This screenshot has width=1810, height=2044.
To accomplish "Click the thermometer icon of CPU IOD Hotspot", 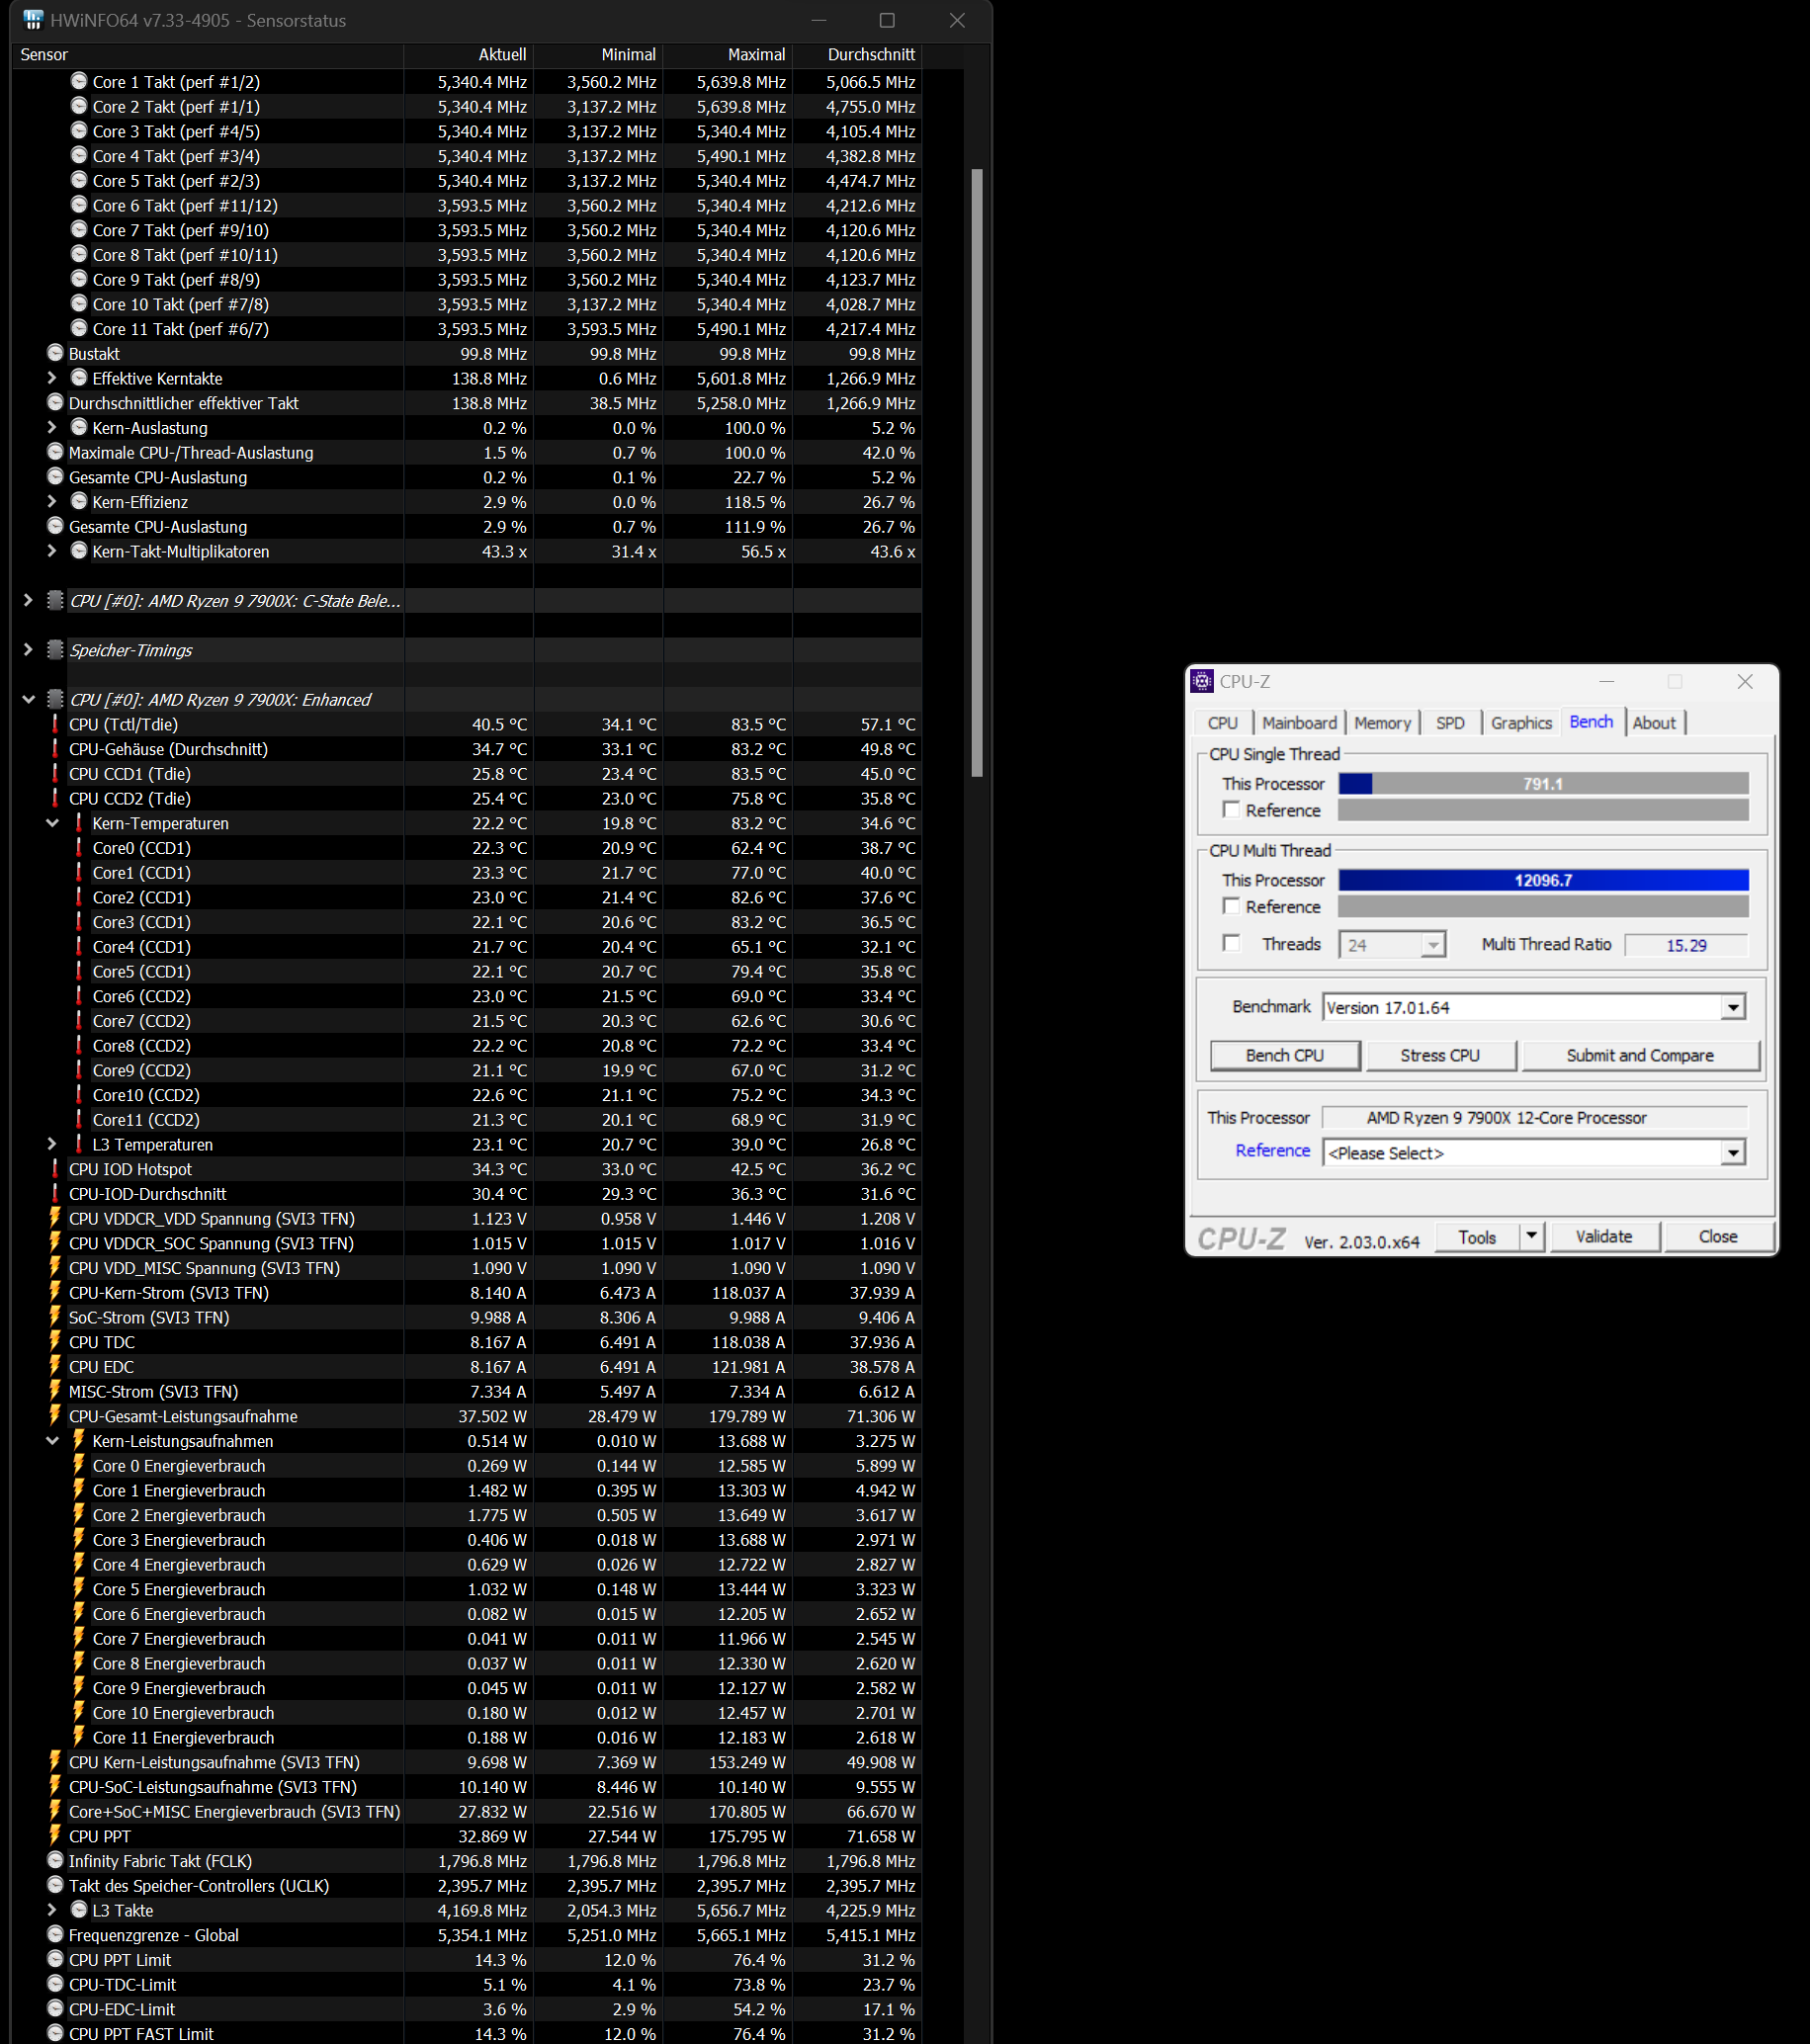I will tap(55, 1168).
